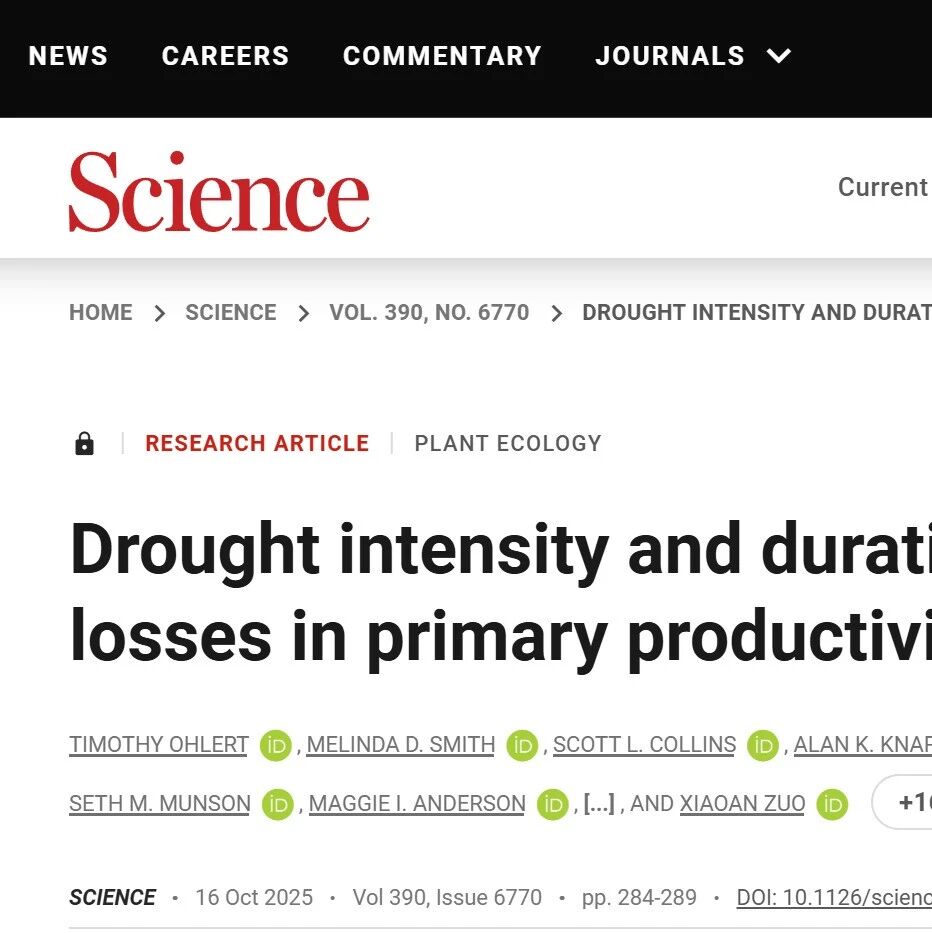932x933 pixels.
Task: Open the Current issue nav link
Action: [x=884, y=187]
